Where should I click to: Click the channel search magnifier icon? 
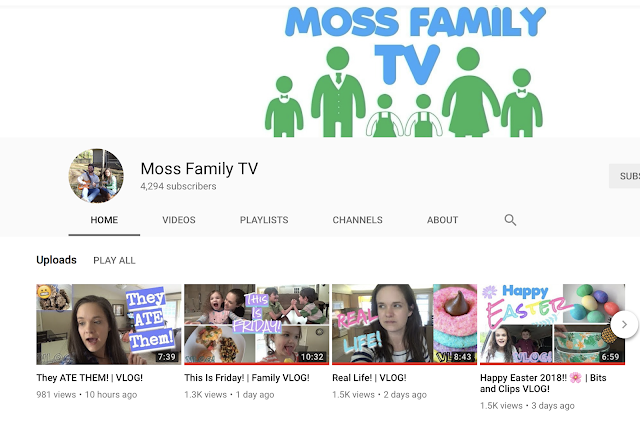tap(510, 220)
